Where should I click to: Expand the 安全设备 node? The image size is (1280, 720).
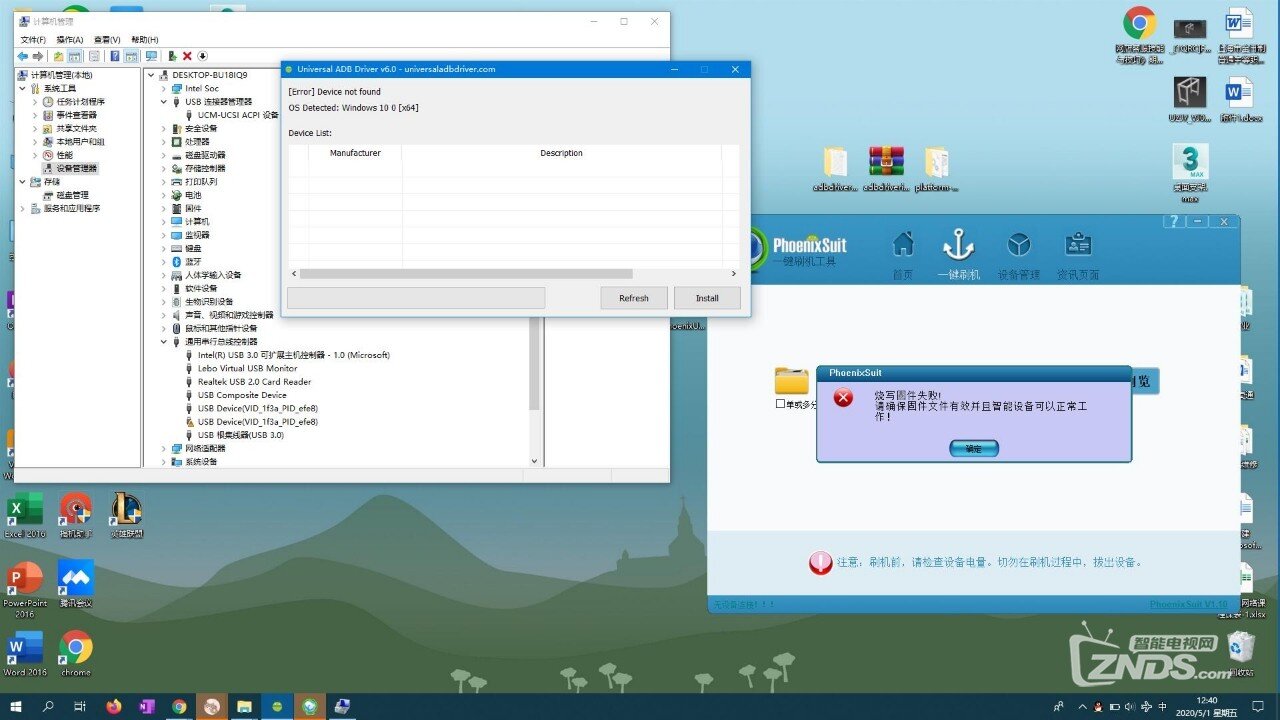[165, 129]
